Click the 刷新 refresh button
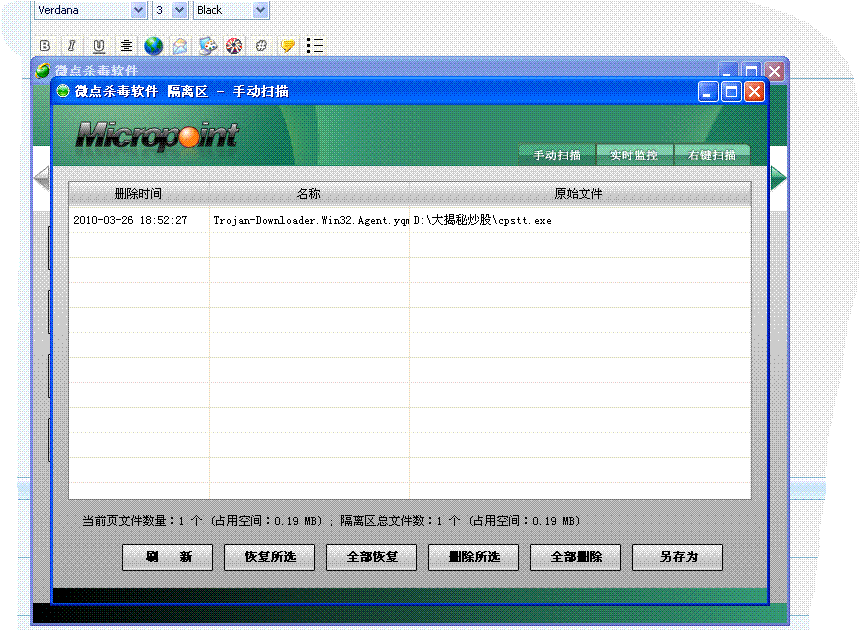The height and width of the screenshot is (632, 862). 168,557
